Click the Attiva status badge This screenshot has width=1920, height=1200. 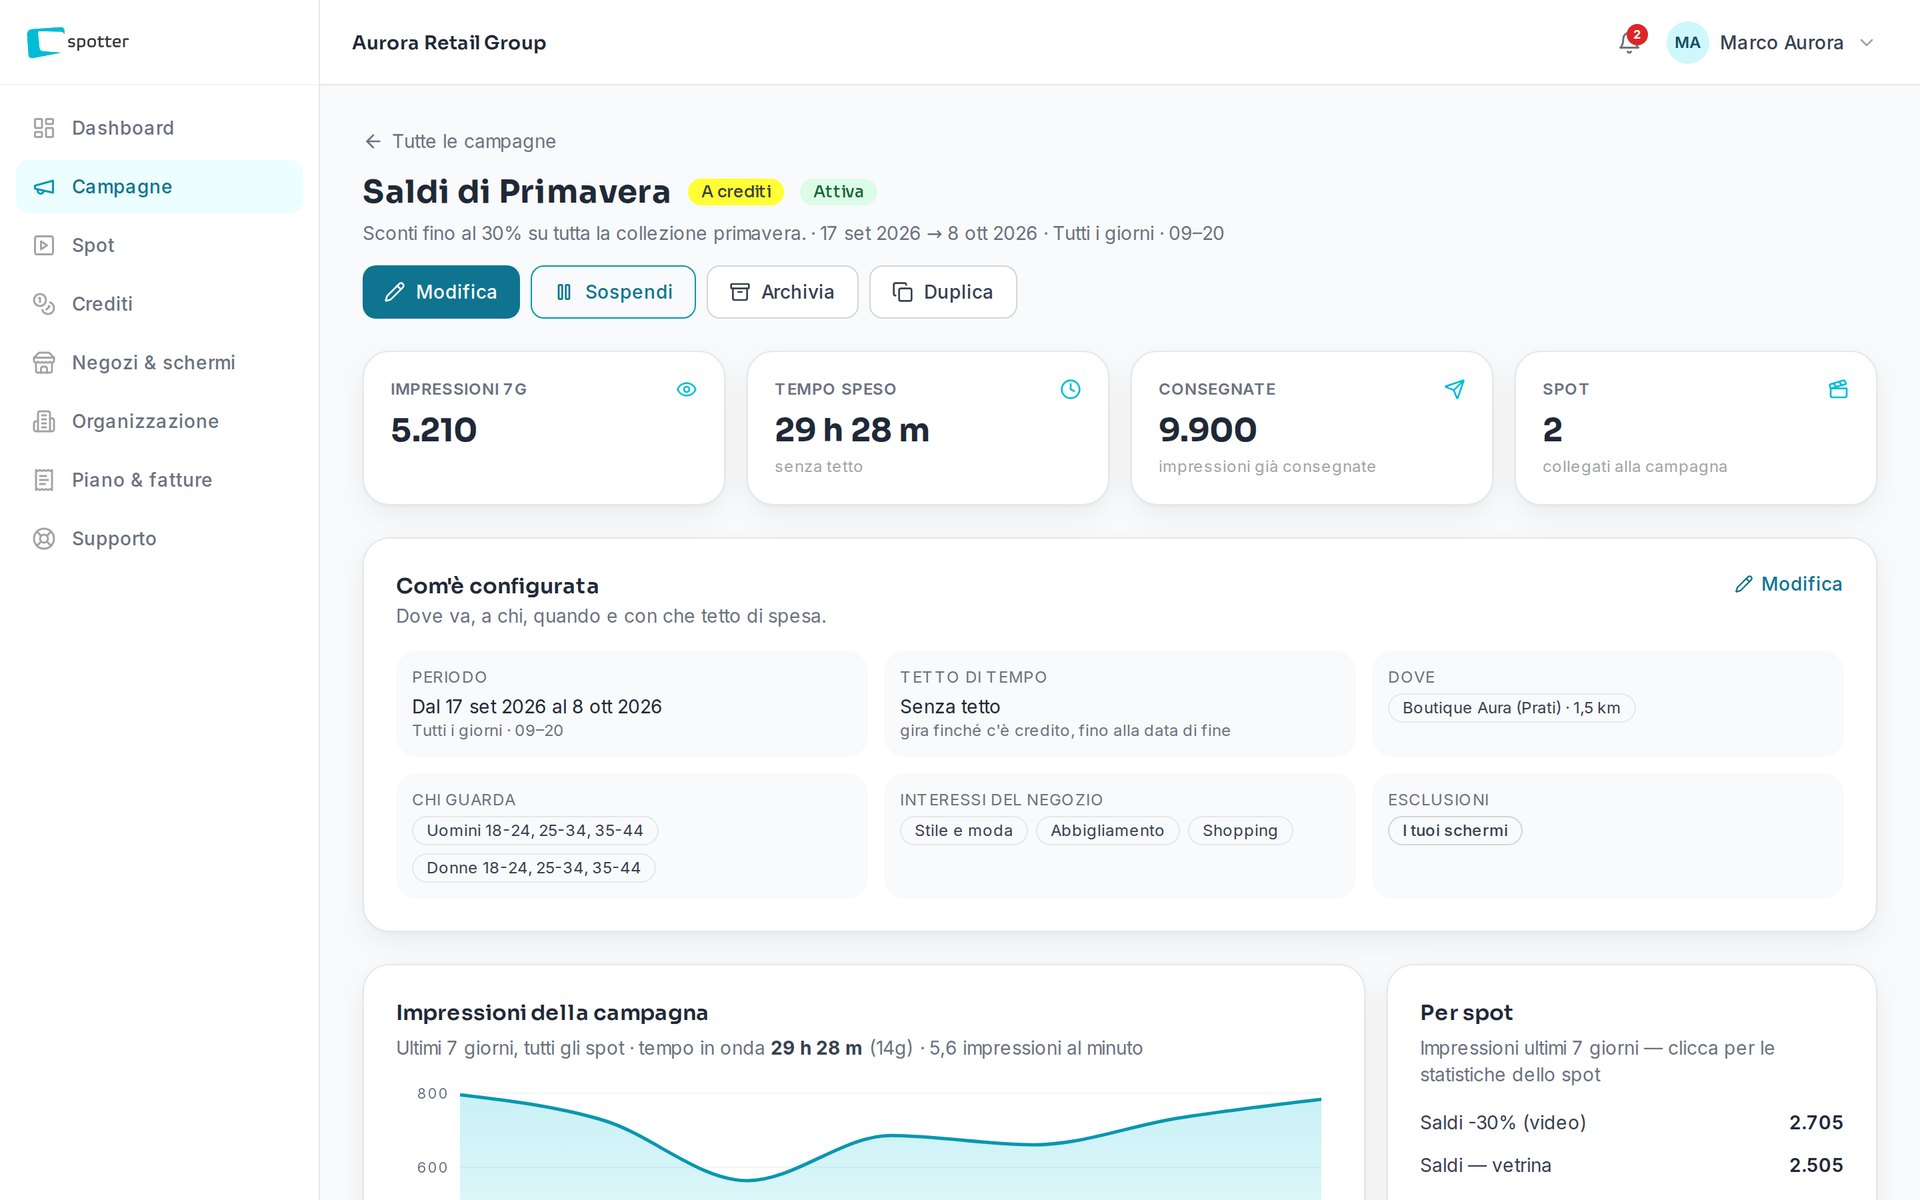click(x=838, y=191)
